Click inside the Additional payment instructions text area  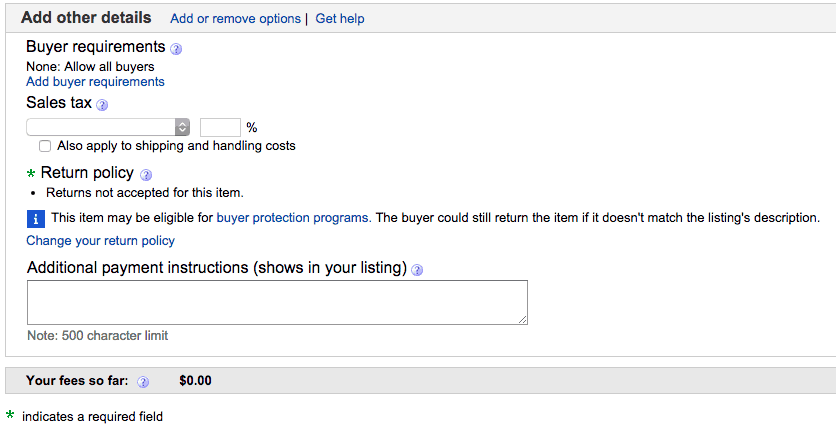[277, 302]
